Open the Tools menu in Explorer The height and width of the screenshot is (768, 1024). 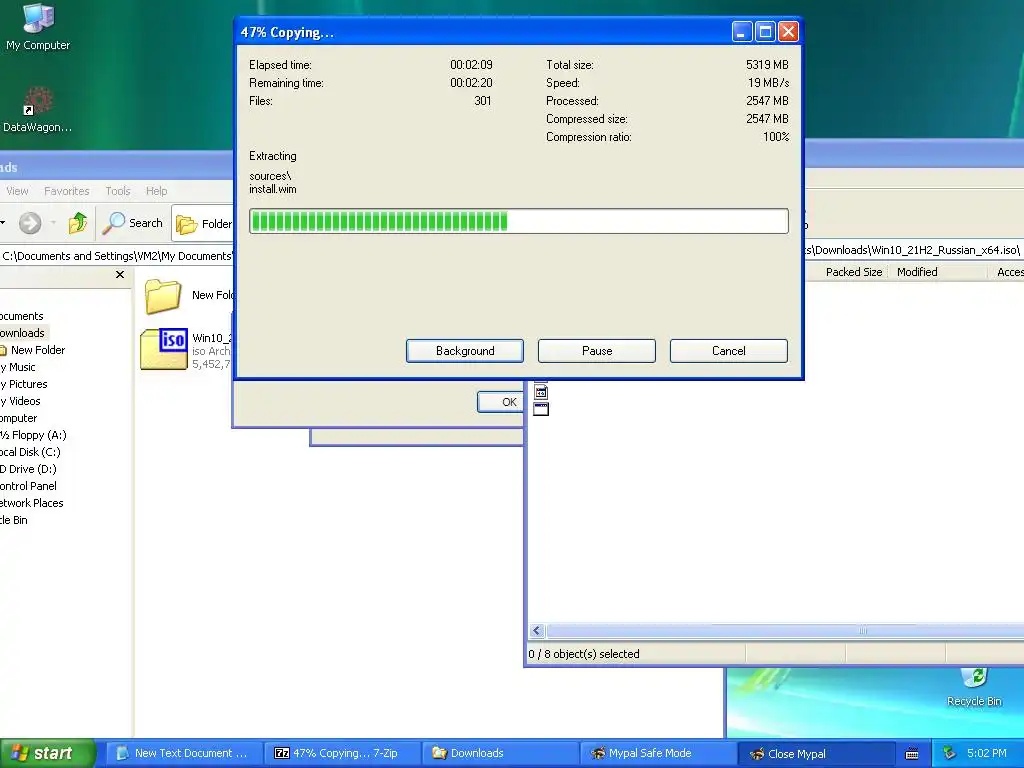click(118, 191)
